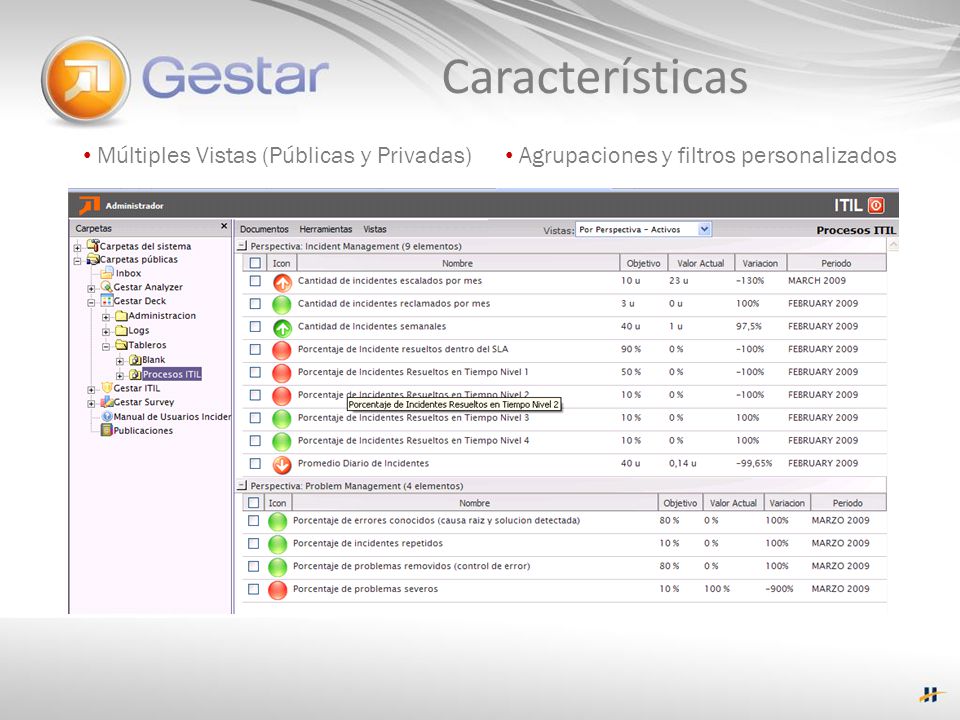Click green status icon for Tiempo Nivel 4
Viewport: 960px width, 720px height.
point(282,441)
